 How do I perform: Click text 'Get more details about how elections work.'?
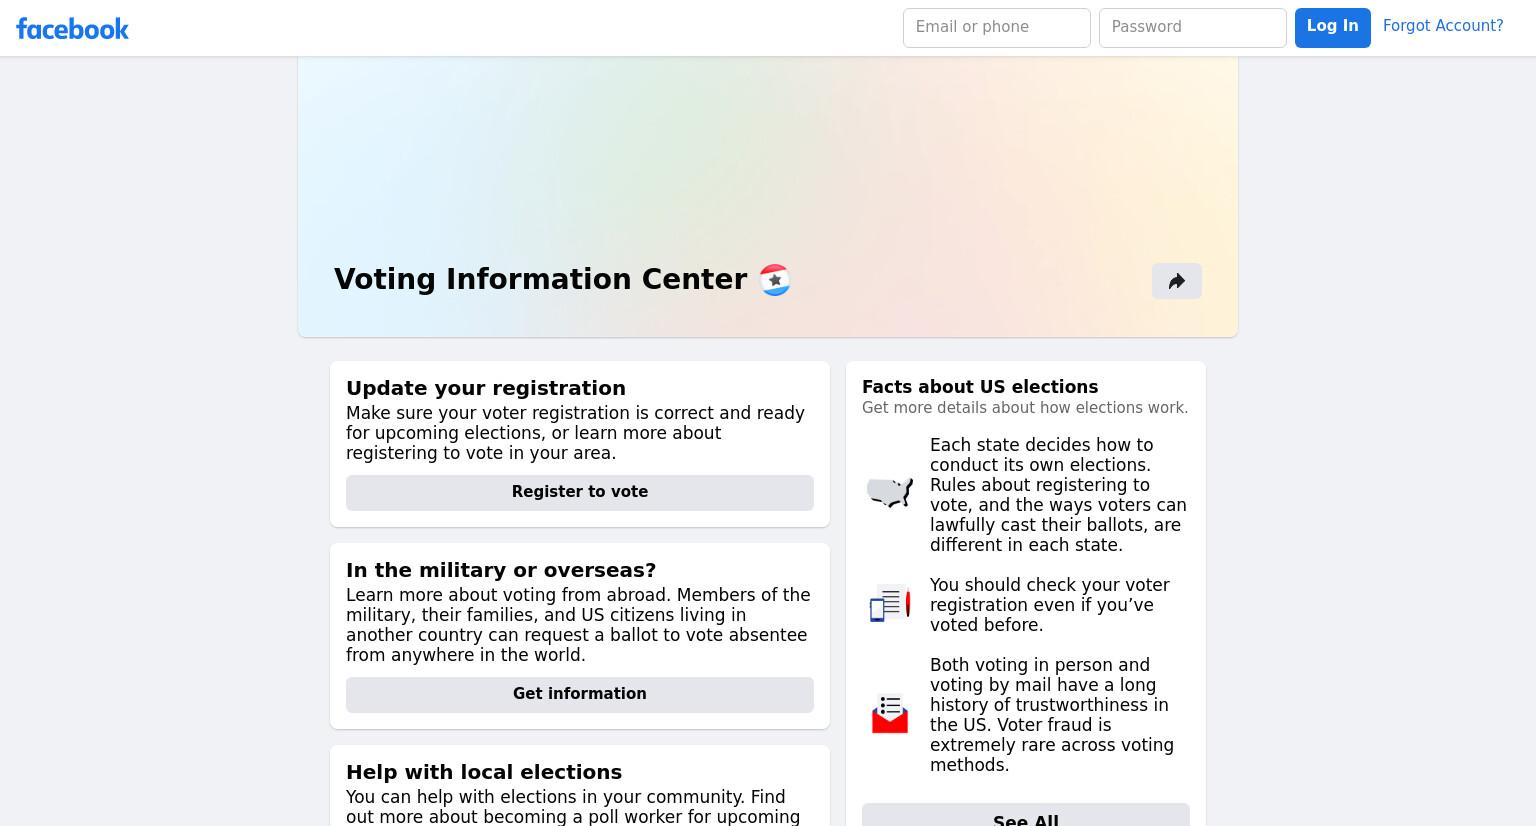tap(1025, 408)
